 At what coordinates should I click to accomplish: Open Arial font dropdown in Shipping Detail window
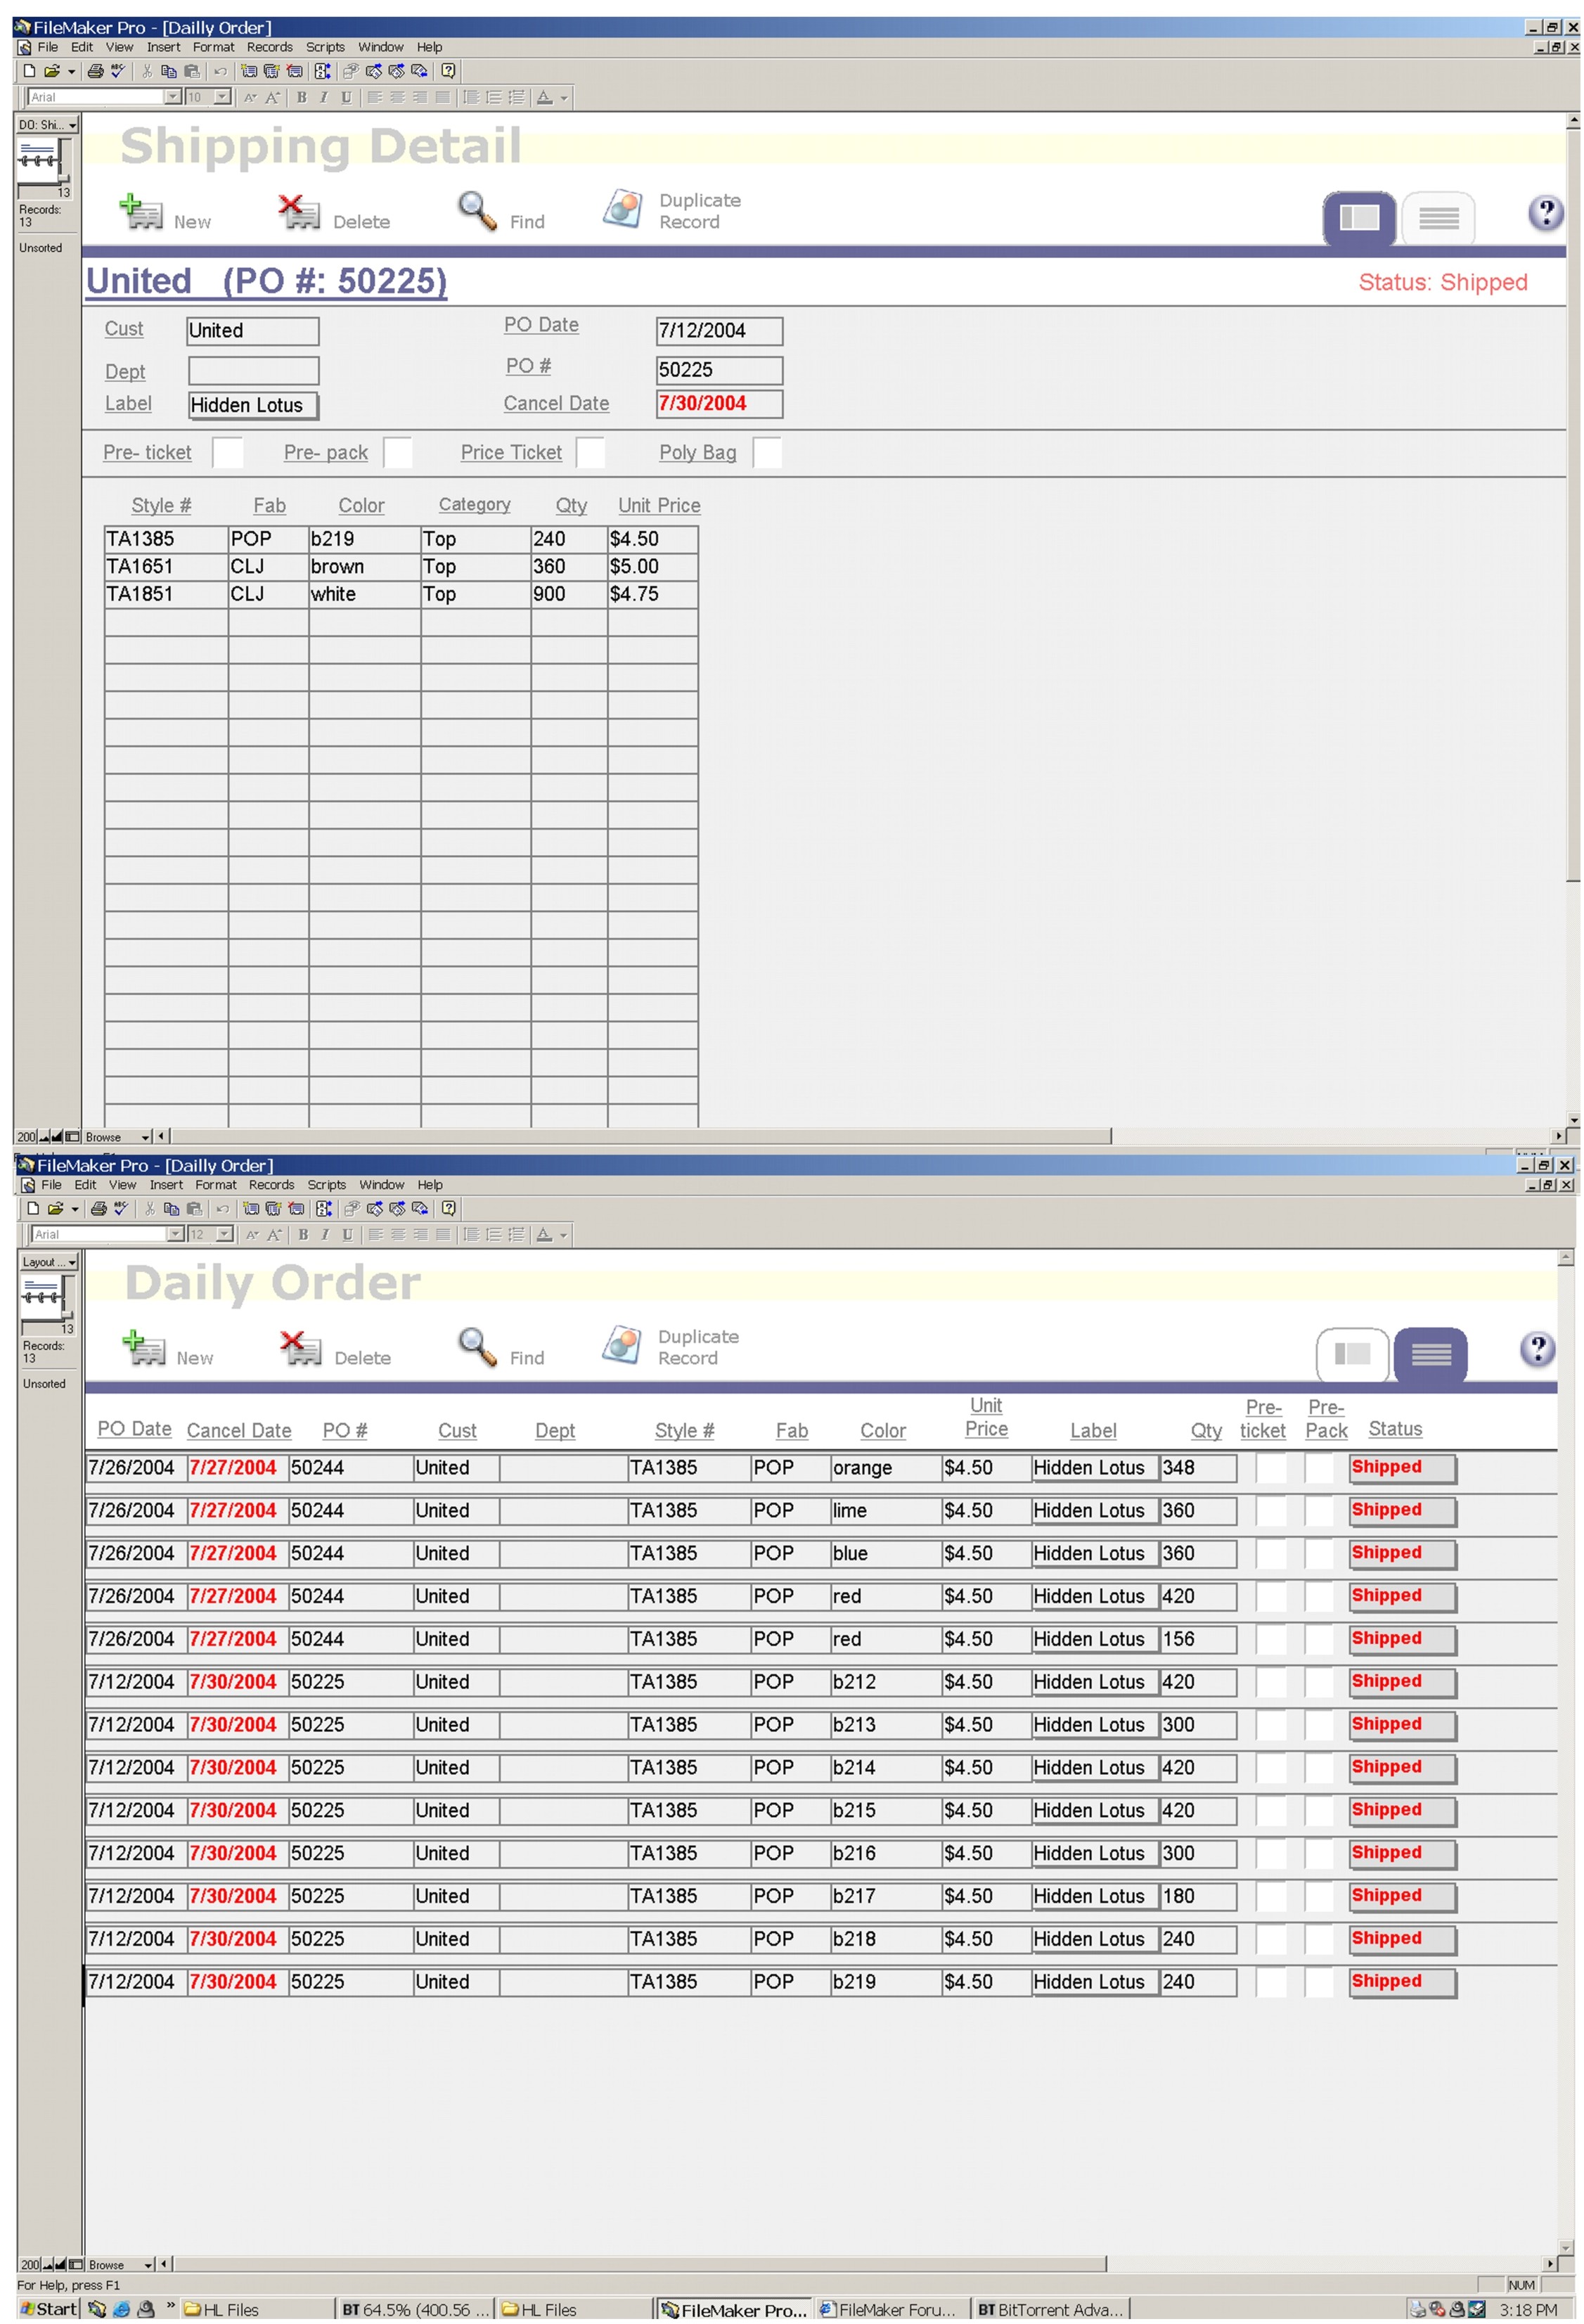pyautogui.click(x=173, y=97)
